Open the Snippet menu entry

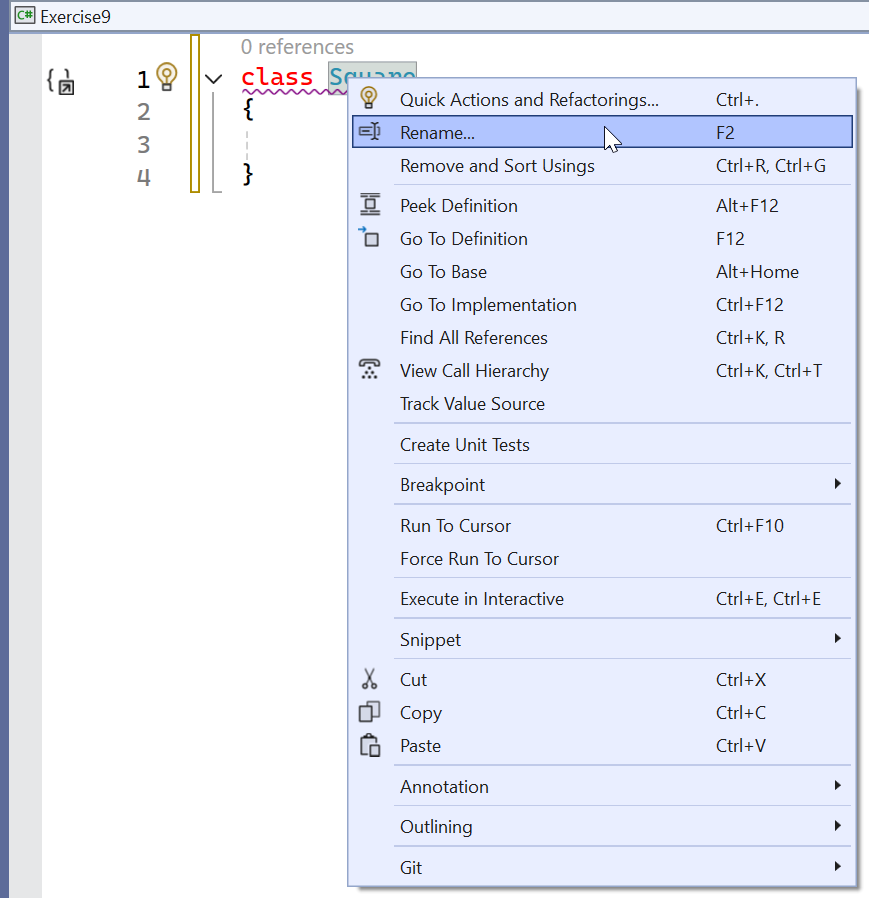point(602,639)
